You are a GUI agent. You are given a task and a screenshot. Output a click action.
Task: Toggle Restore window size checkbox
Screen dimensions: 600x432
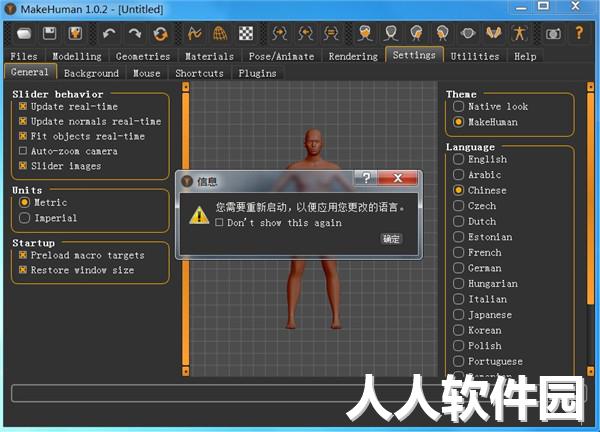[x=23, y=269]
